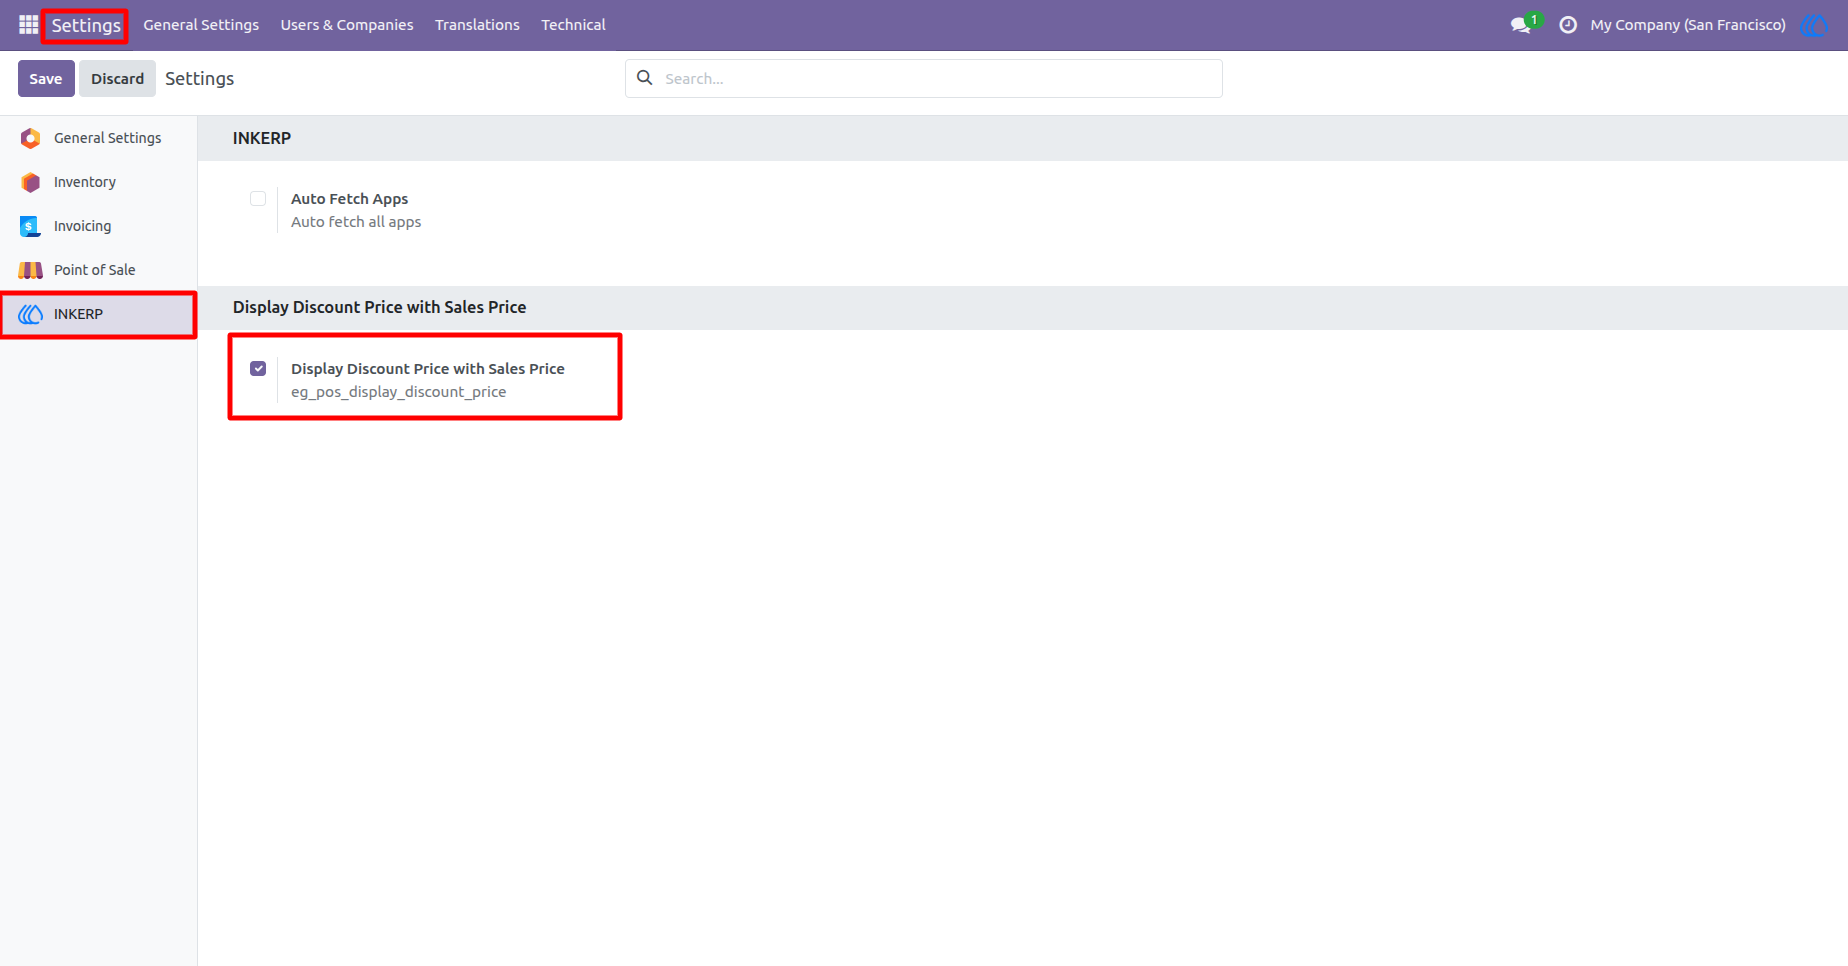The image size is (1848, 966).
Task: Click the INKERP sidebar logo icon
Action: pos(31,314)
